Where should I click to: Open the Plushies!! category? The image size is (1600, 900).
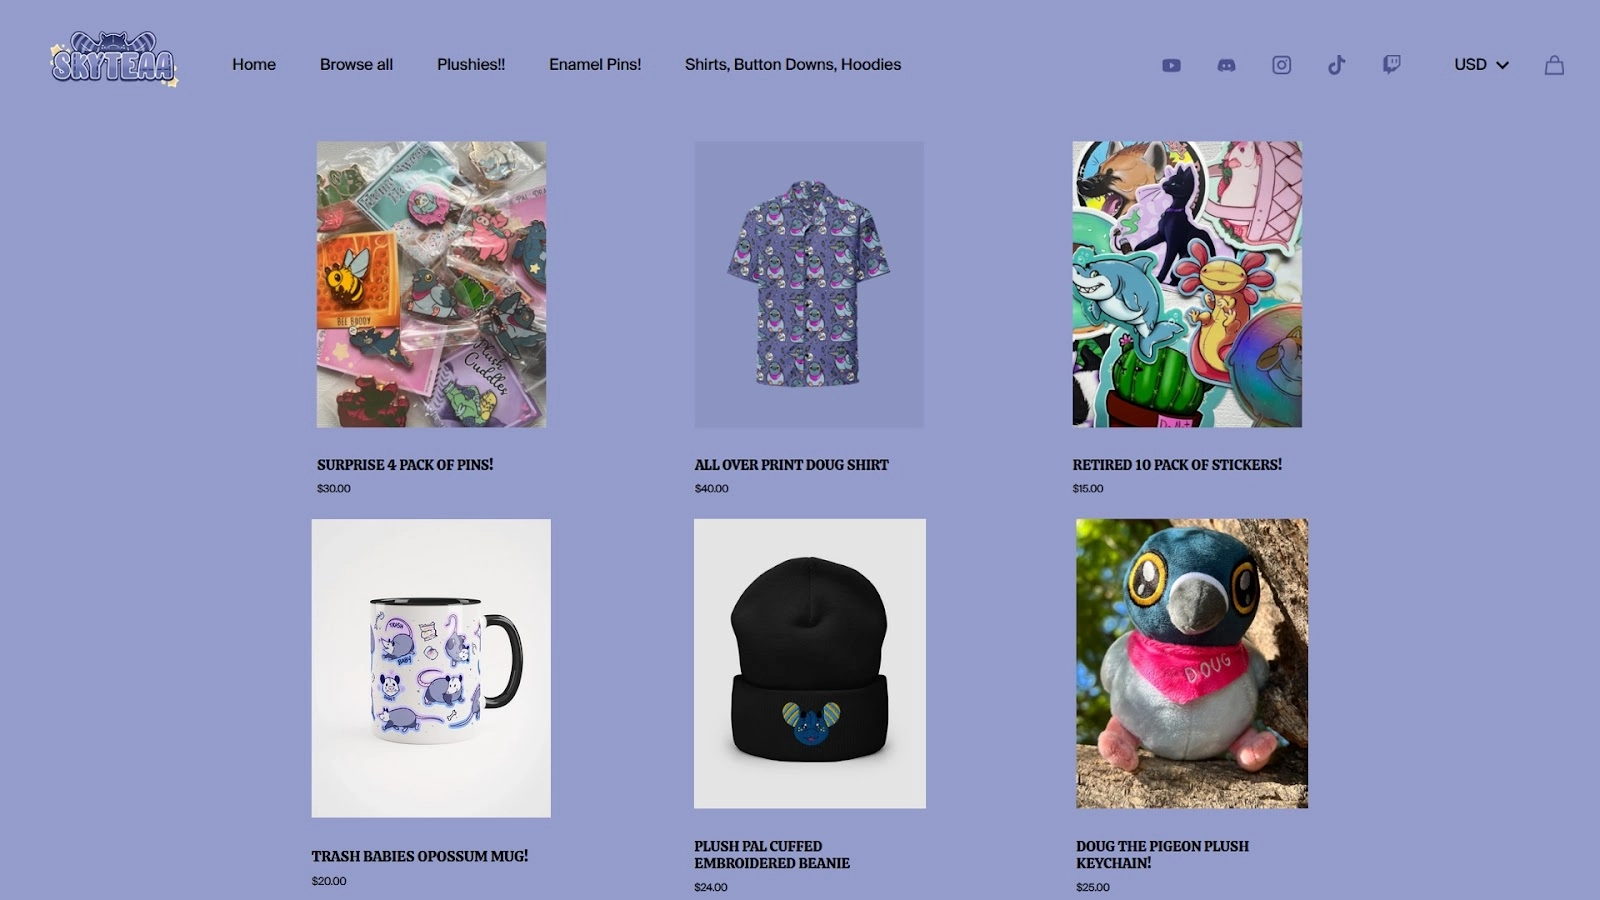click(x=471, y=65)
